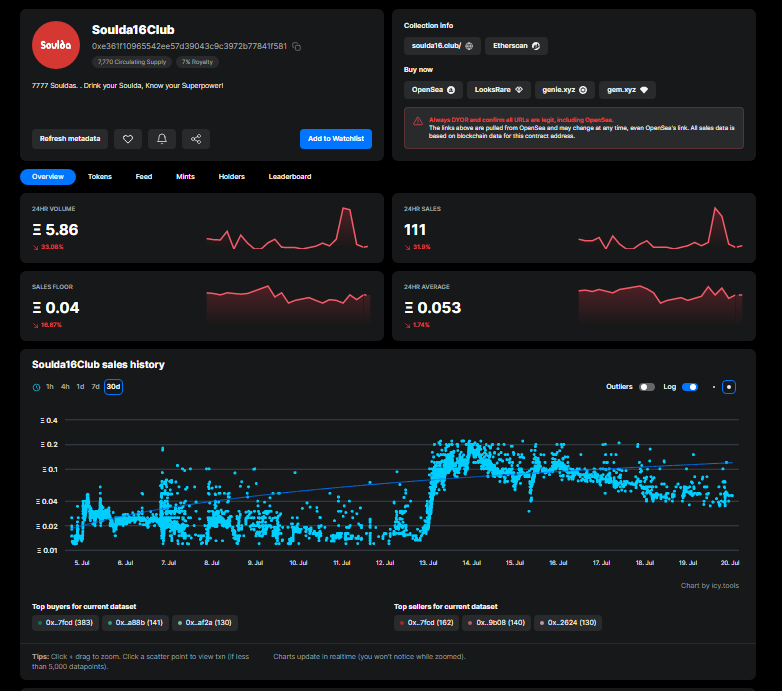Click the Refresh metadata button
The image size is (782, 691).
70,139
